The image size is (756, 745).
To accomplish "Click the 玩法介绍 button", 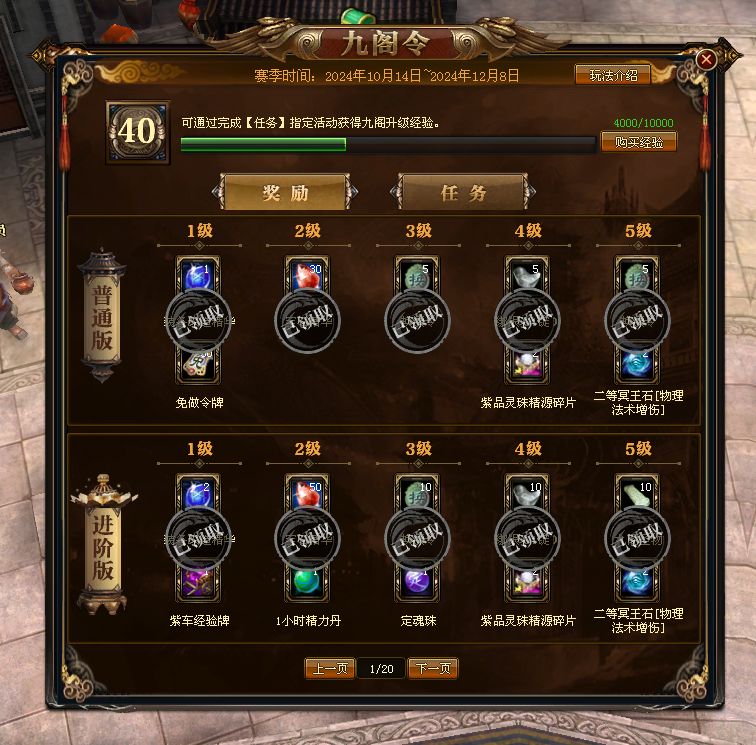I will pos(613,75).
